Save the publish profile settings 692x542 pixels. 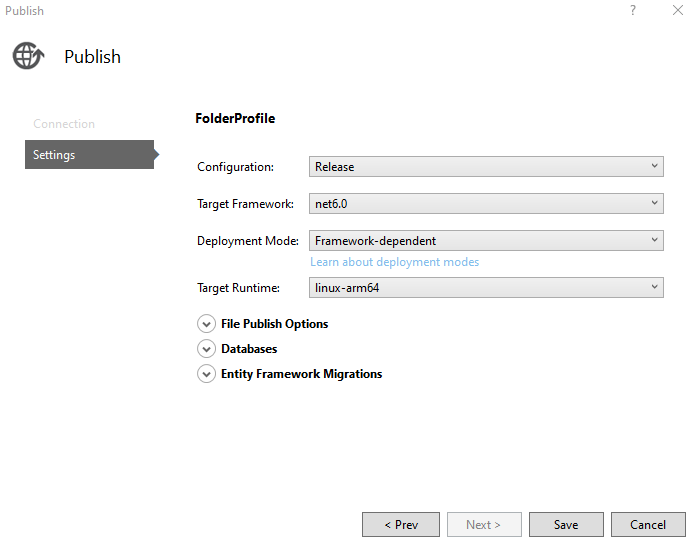point(566,524)
